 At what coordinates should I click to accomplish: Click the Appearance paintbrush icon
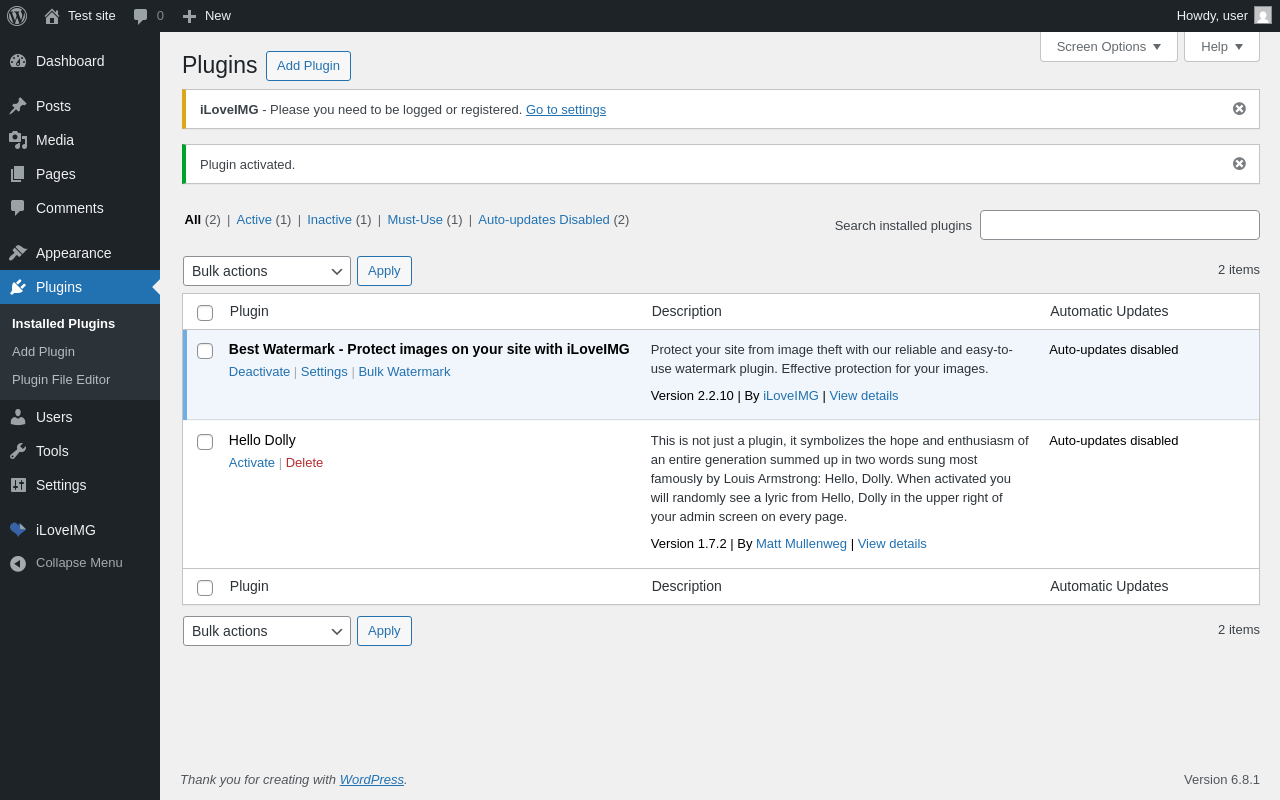(18, 253)
